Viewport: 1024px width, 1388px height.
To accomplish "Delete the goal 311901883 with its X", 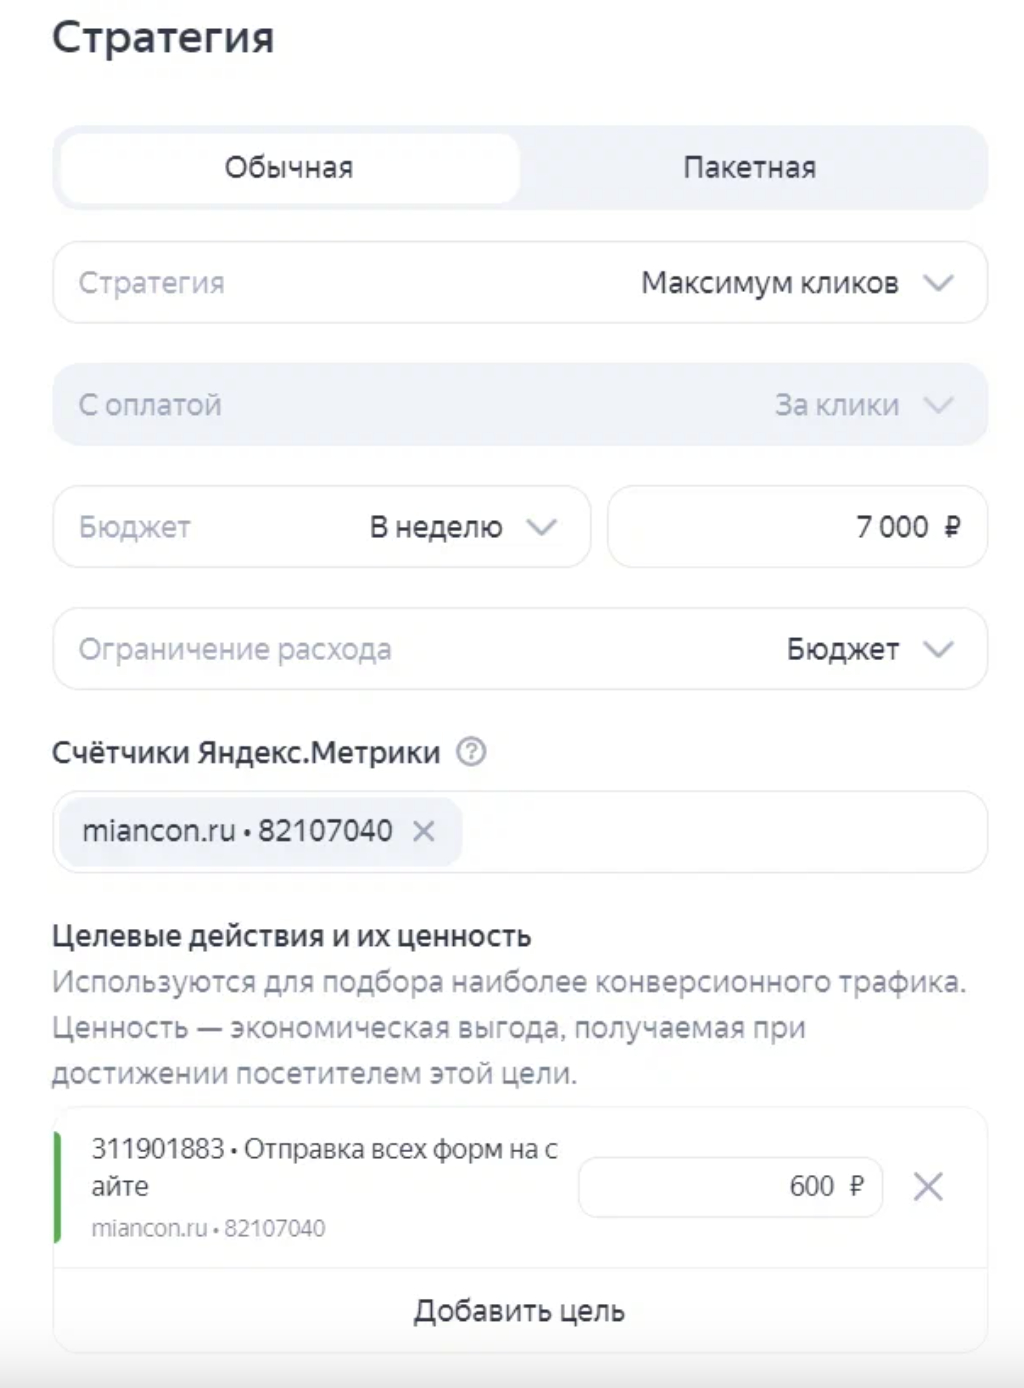I will tap(928, 1187).
